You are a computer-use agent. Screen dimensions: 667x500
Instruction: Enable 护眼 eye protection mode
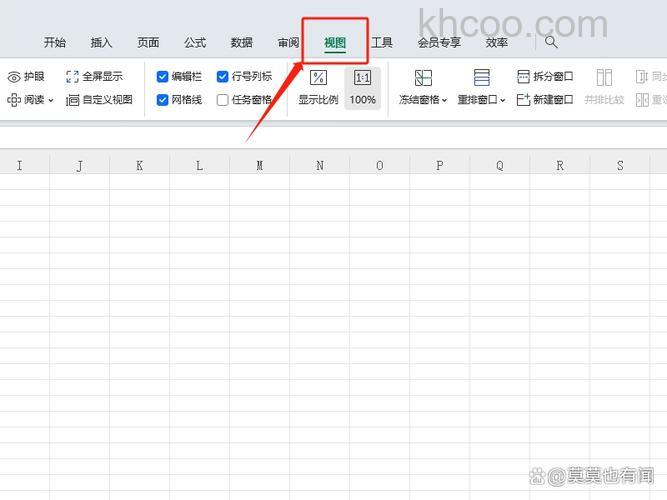pos(26,77)
